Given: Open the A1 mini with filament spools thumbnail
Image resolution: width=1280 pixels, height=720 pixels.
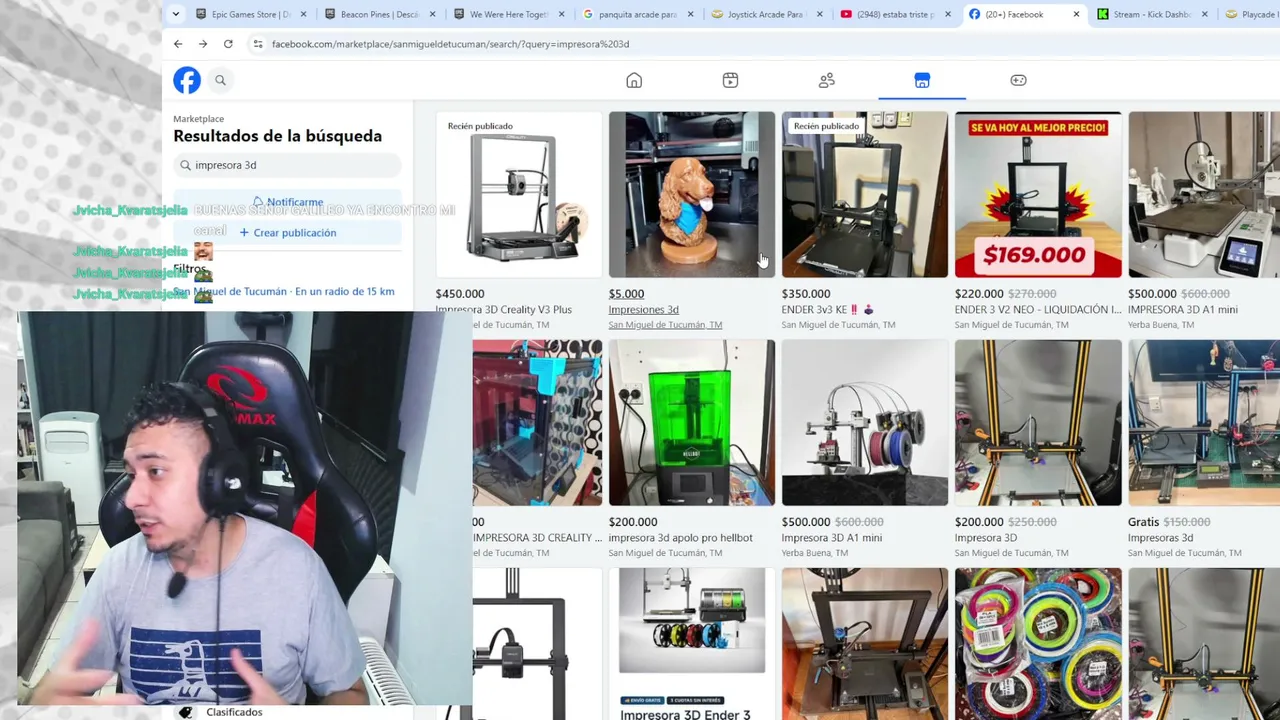Looking at the screenshot, I should 865,423.
